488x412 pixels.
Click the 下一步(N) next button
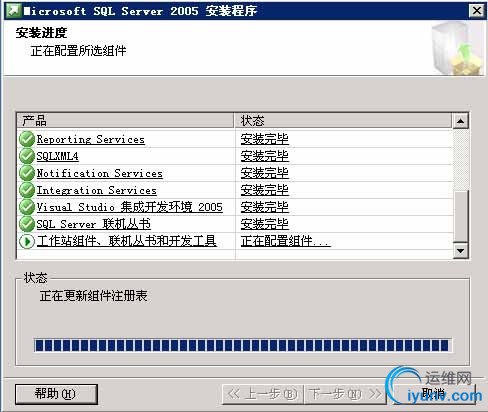(x=345, y=394)
